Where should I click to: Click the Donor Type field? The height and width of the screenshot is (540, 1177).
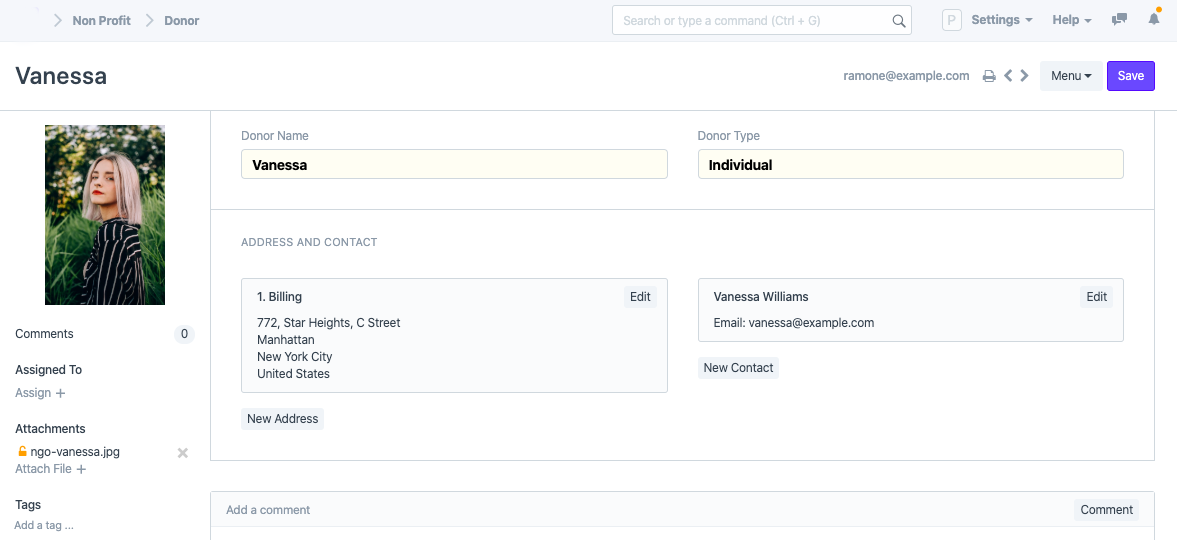tap(910, 165)
